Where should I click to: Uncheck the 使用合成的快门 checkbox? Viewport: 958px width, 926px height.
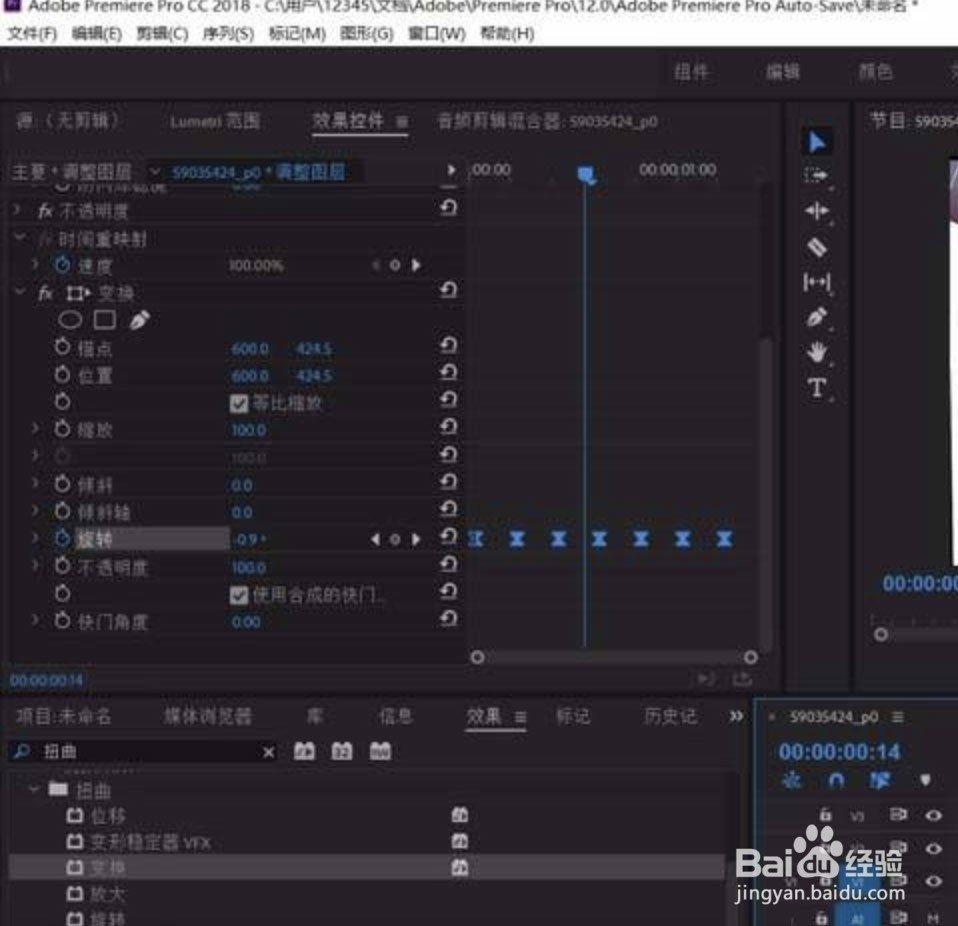(239, 596)
